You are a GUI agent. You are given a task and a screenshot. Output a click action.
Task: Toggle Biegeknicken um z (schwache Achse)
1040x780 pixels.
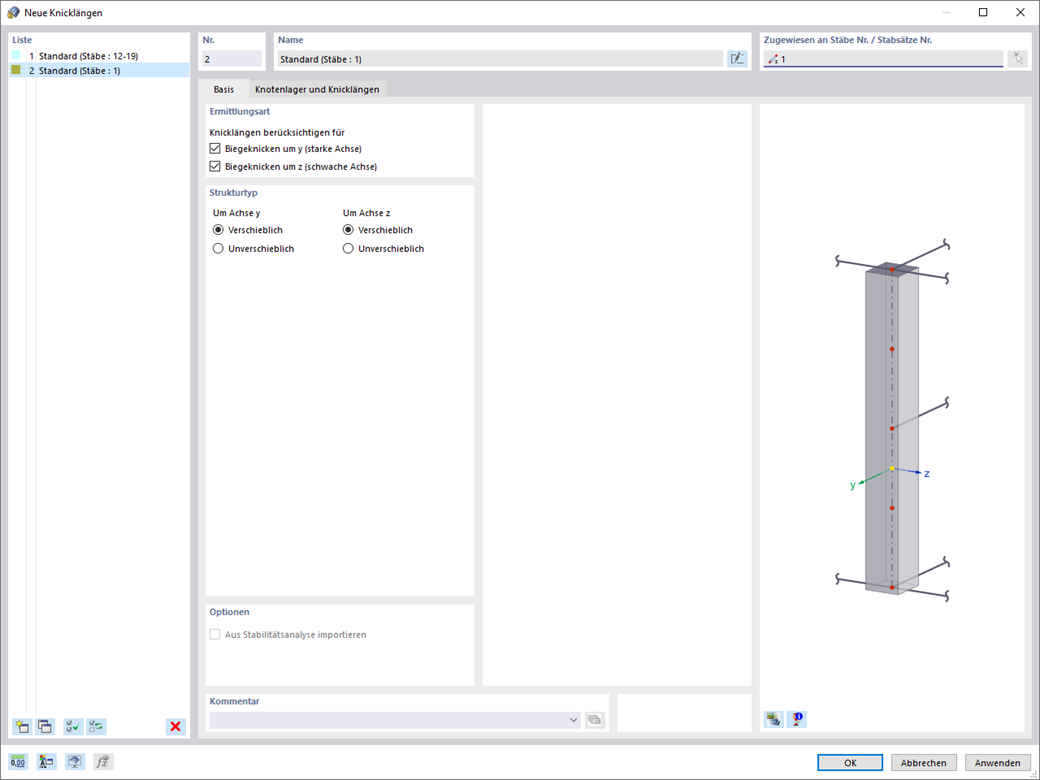coord(215,166)
